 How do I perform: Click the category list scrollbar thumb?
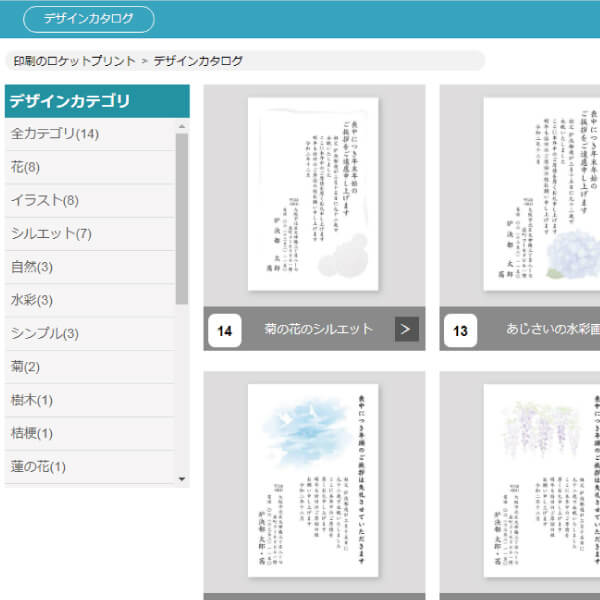[182, 219]
